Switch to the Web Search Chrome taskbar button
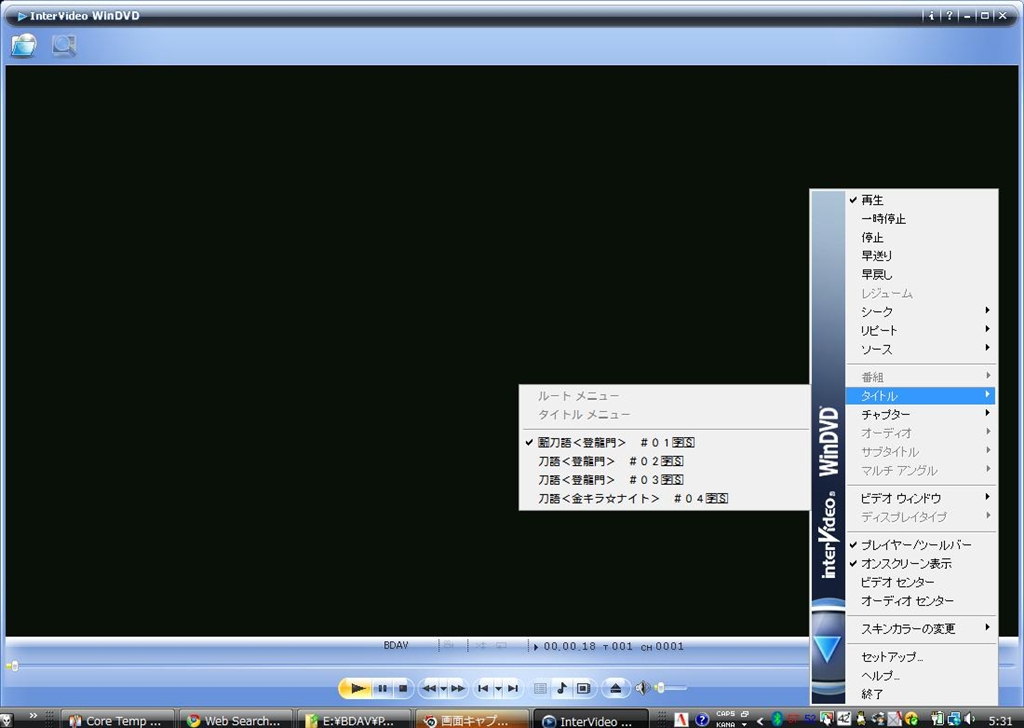Screen dimensions: 1024x728 click(236, 720)
